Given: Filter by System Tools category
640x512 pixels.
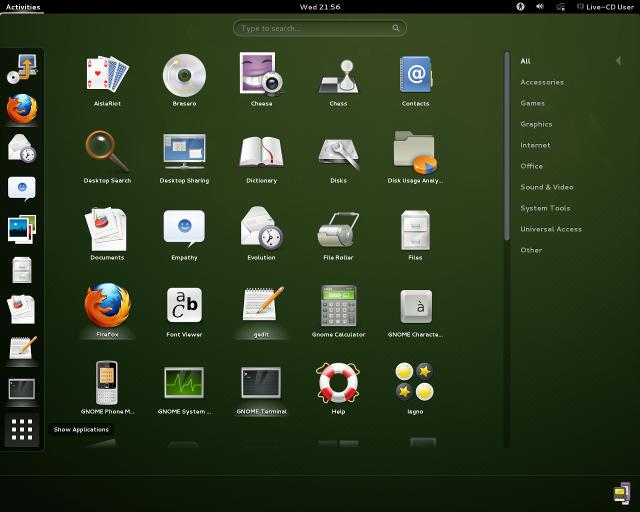Looking at the screenshot, I should tap(545, 208).
